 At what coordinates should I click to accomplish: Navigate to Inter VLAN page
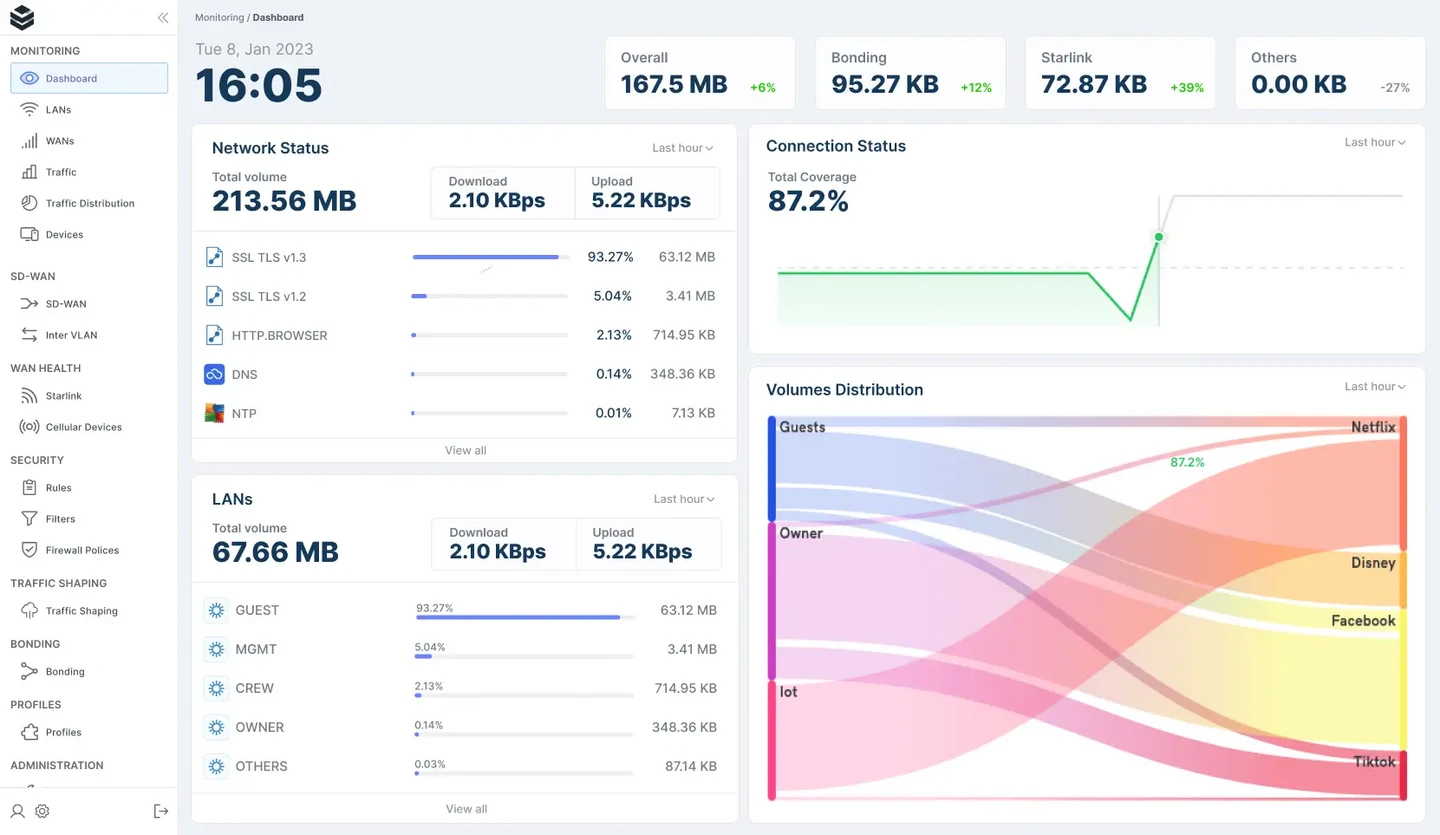(71, 335)
